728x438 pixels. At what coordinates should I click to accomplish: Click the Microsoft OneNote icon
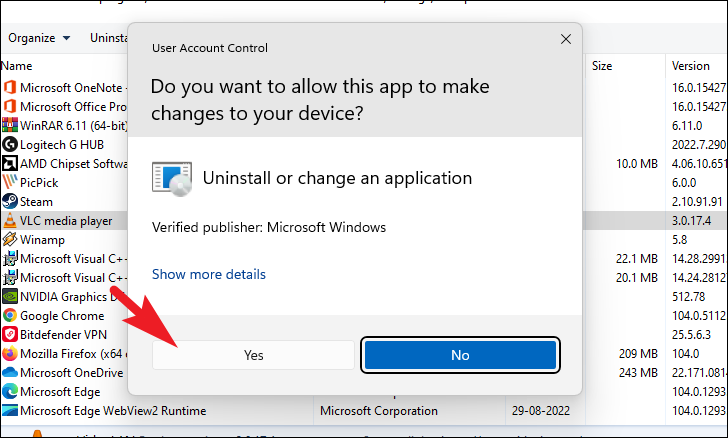[x=10, y=87]
